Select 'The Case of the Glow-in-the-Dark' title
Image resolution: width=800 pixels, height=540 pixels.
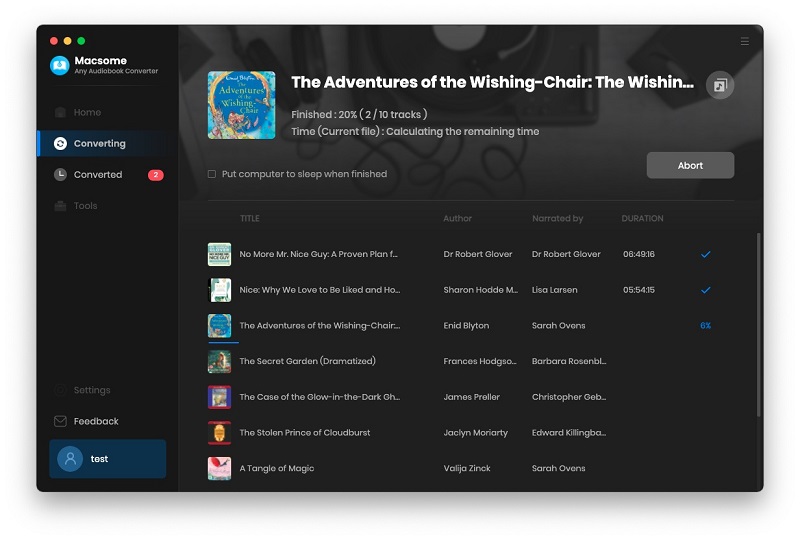click(x=320, y=397)
